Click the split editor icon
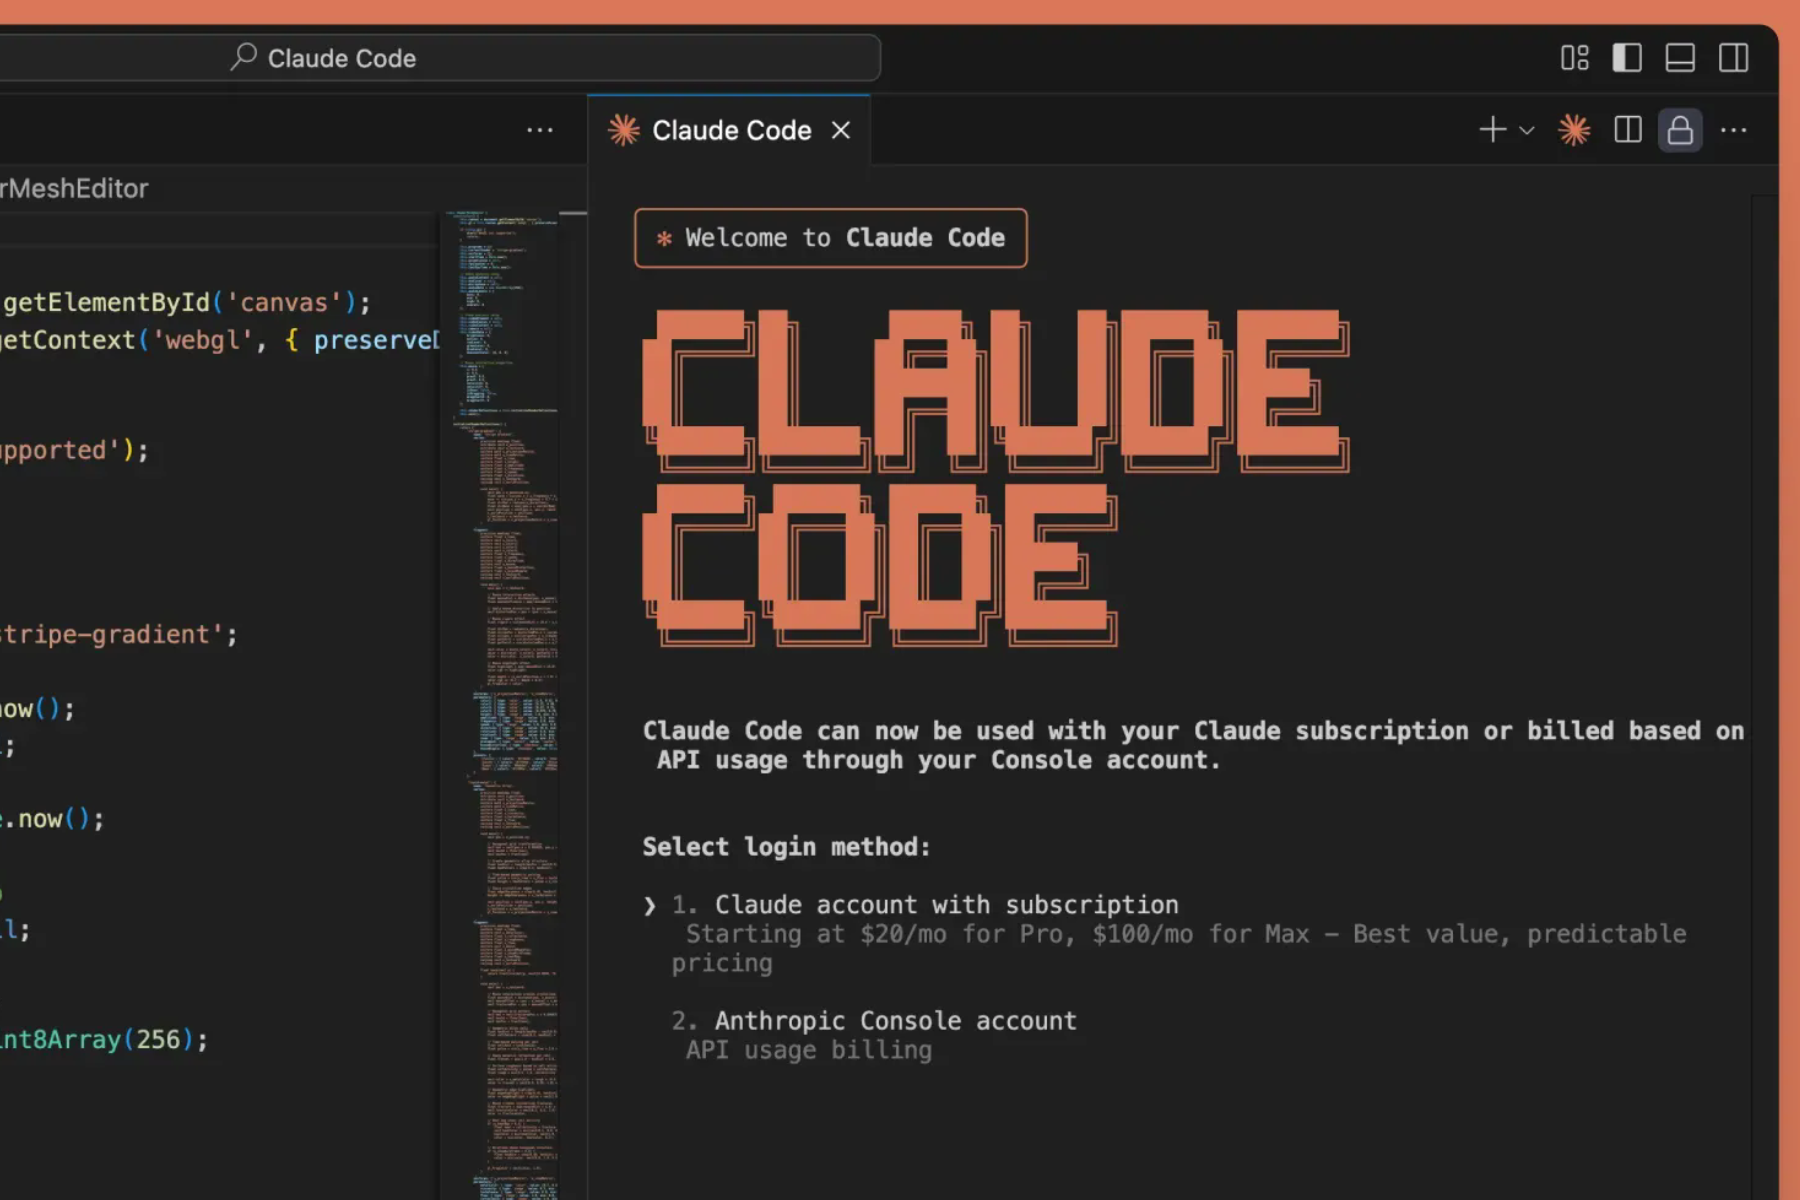This screenshot has height=1200, width=1800. [1627, 130]
